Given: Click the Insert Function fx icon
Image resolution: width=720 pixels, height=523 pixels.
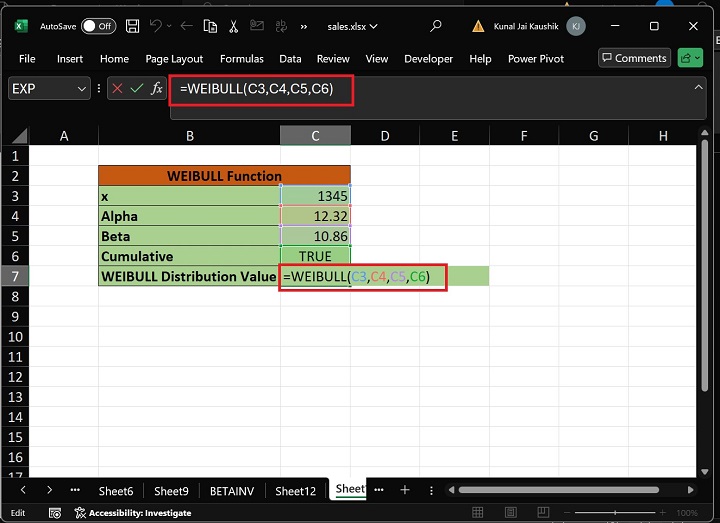Looking at the screenshot, I should pos(157,88).
